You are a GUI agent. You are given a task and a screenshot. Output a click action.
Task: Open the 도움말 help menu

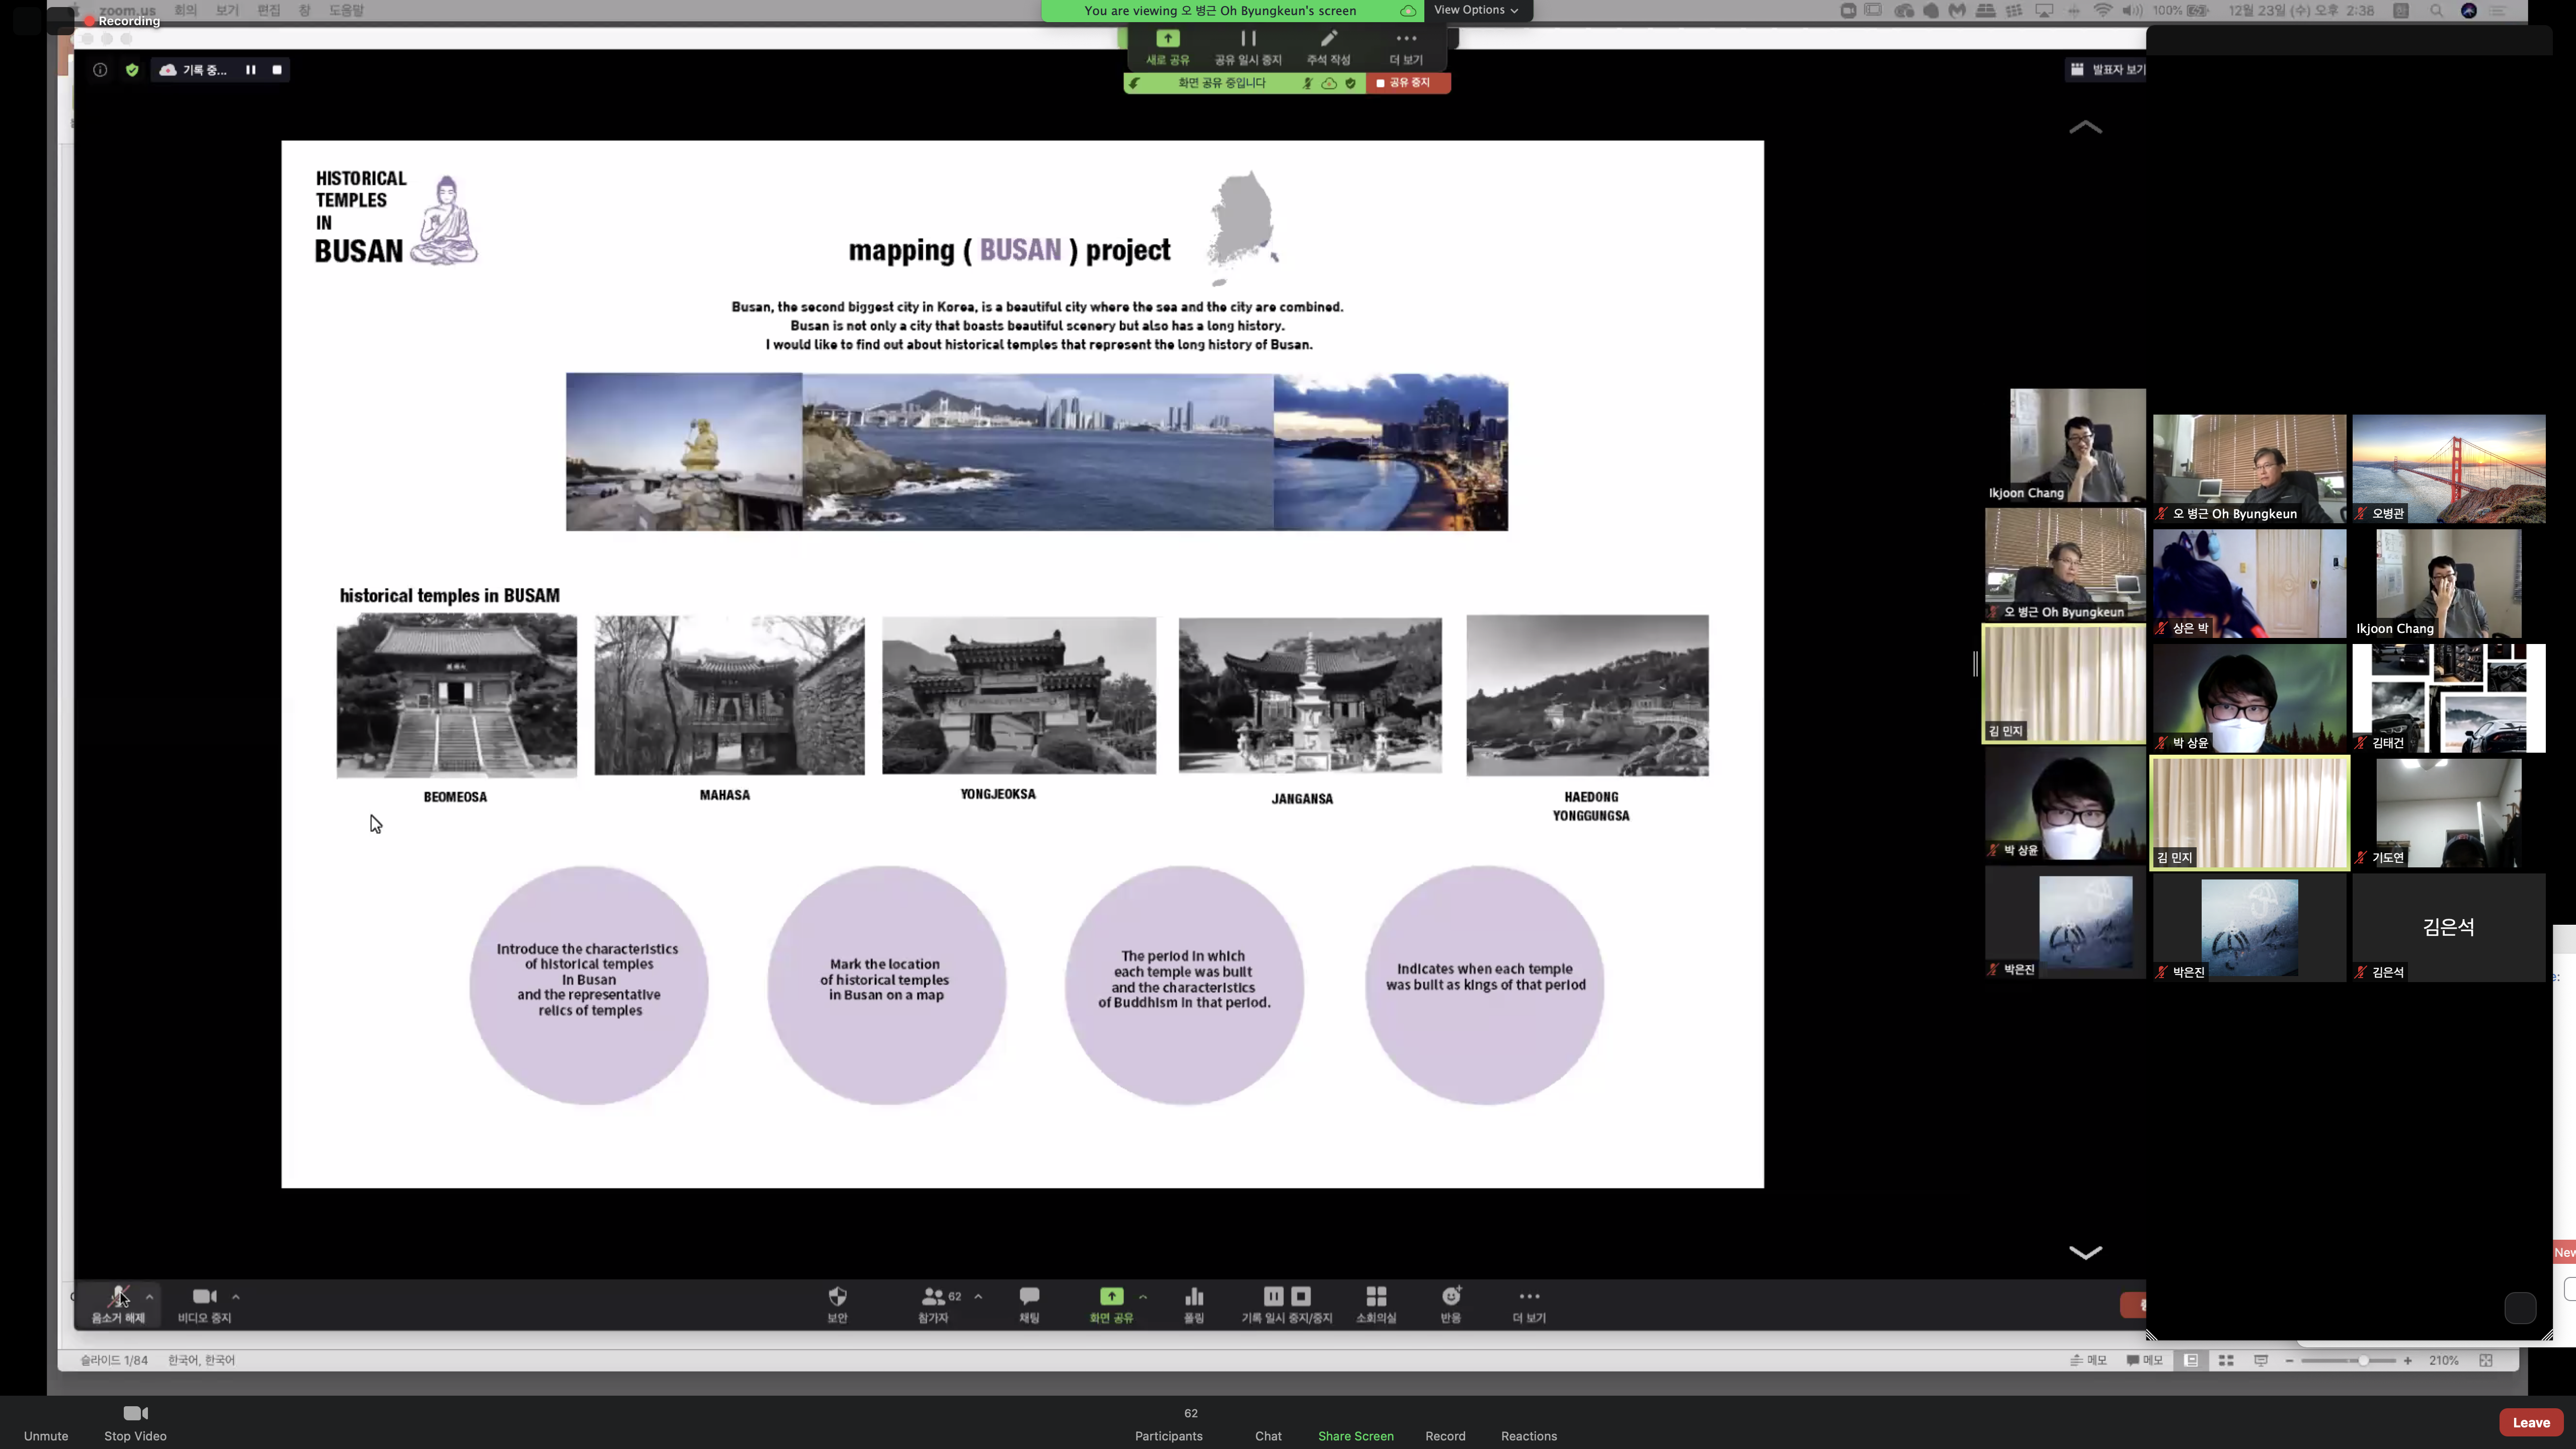click(x=346, y=10)
